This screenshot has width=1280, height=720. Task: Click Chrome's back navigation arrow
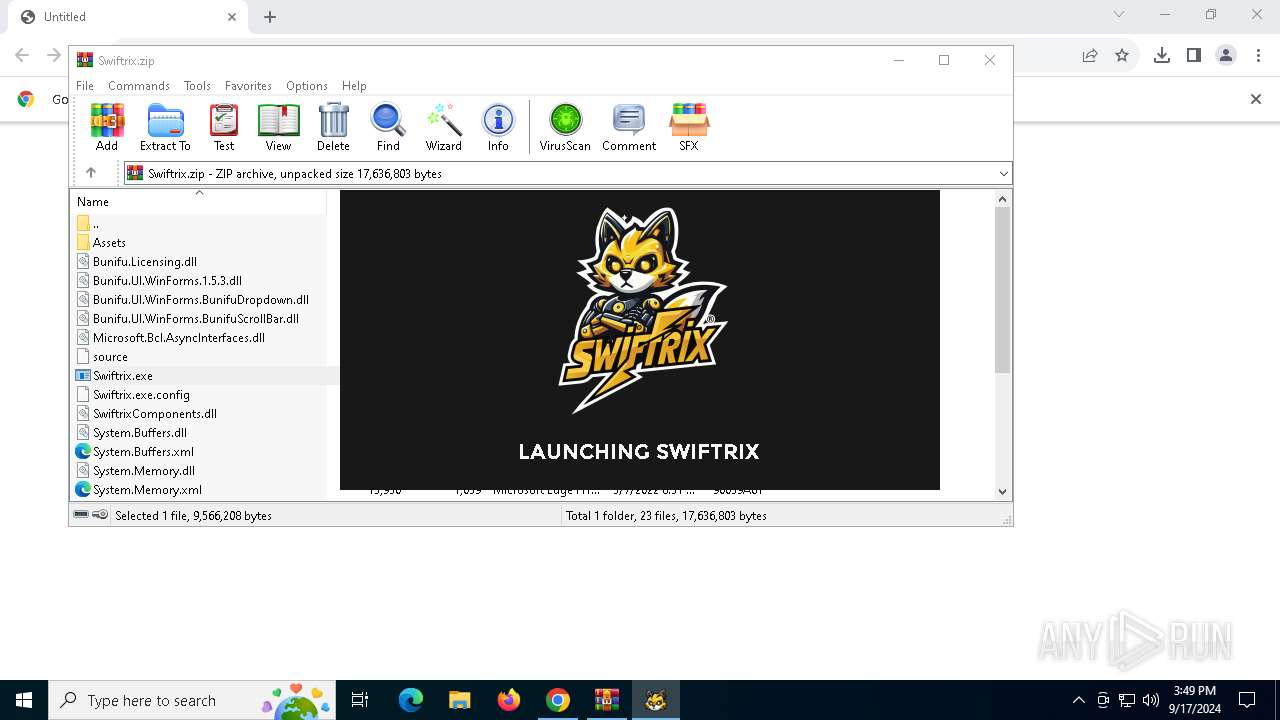coord(22,56)
